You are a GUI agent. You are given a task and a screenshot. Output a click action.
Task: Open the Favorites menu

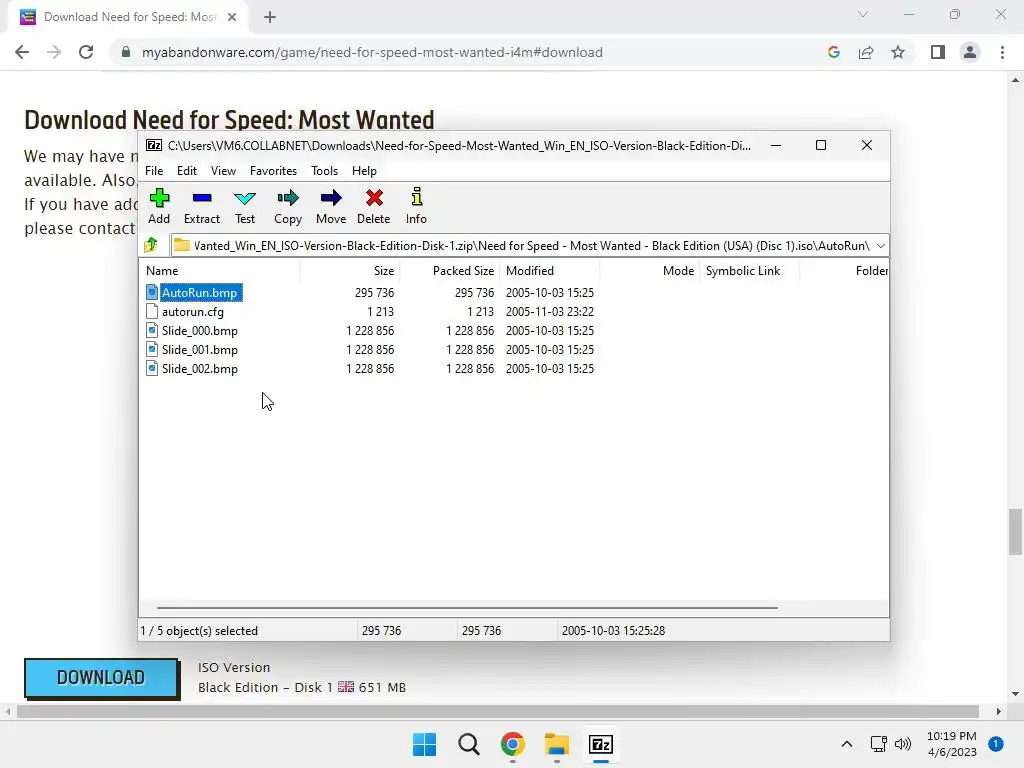click(x=273, y=170)
